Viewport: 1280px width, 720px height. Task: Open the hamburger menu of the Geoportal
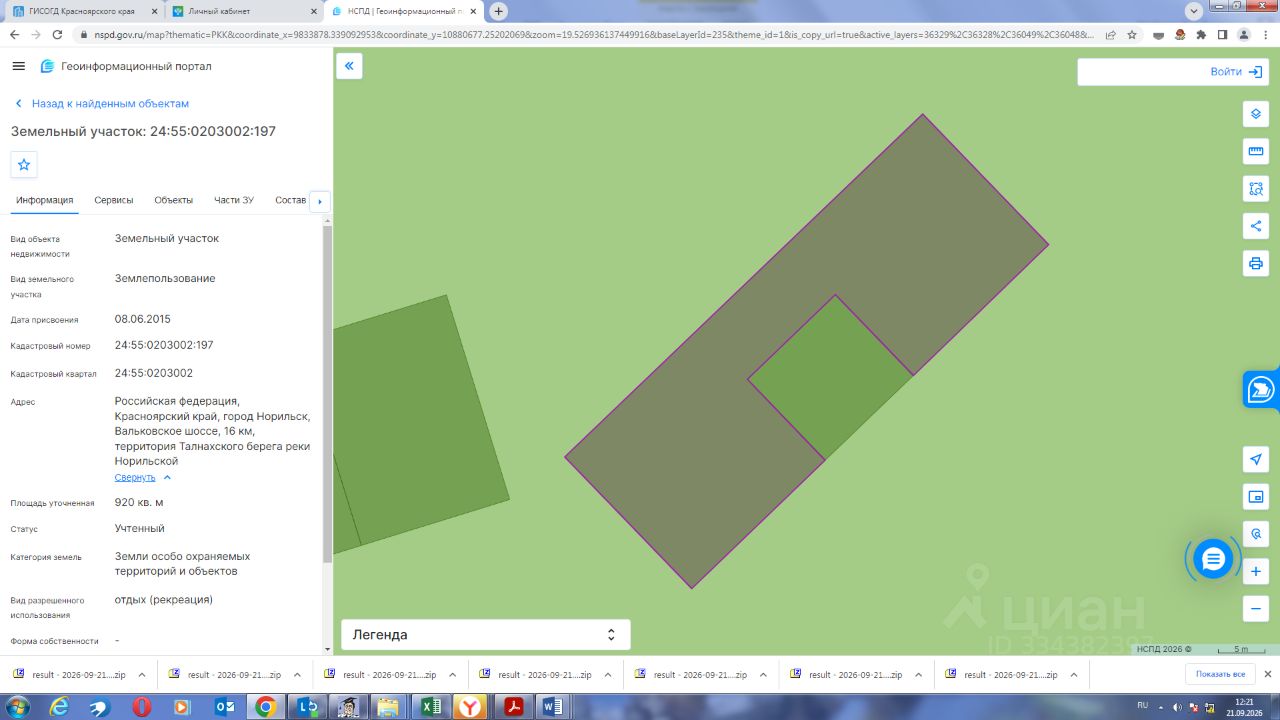(x=18, y=66)
